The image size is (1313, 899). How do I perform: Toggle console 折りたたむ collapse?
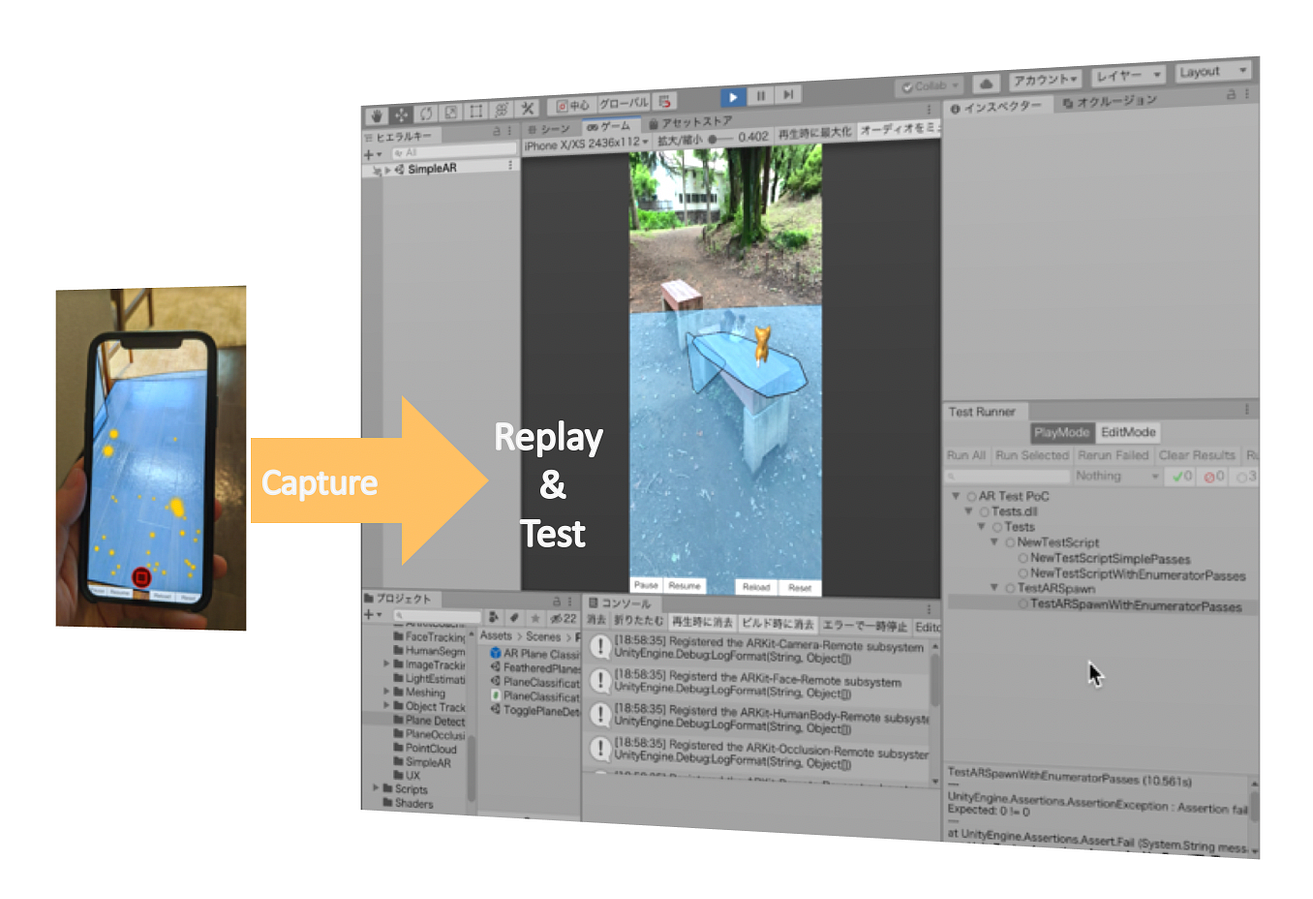[639, 622]
